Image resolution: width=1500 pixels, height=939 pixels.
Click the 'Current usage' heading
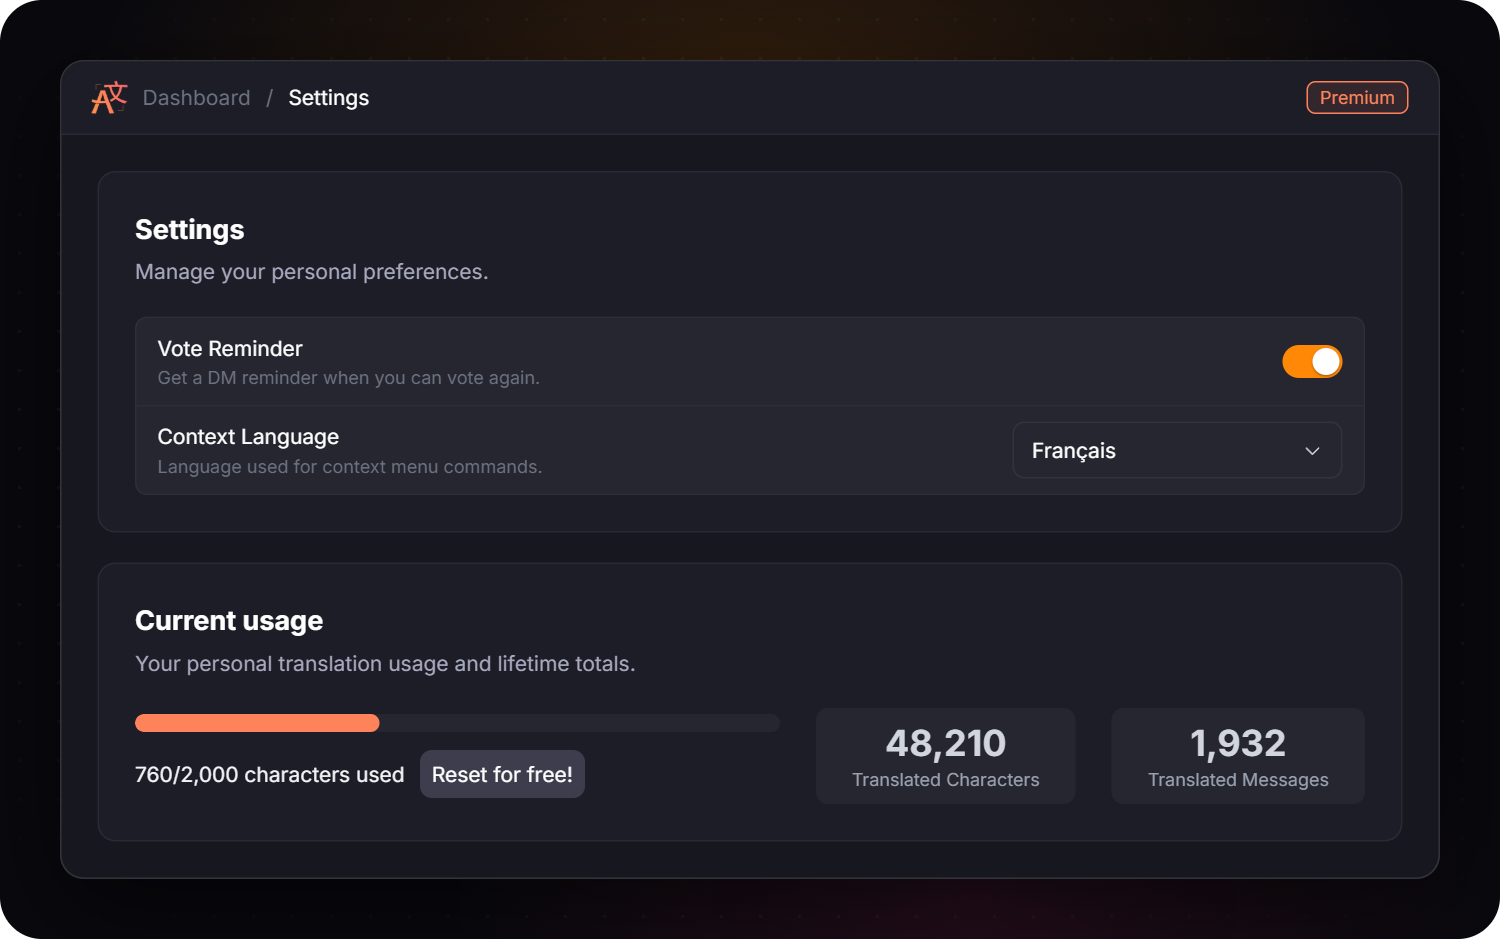pyautogui.click(x=229, y=621)
